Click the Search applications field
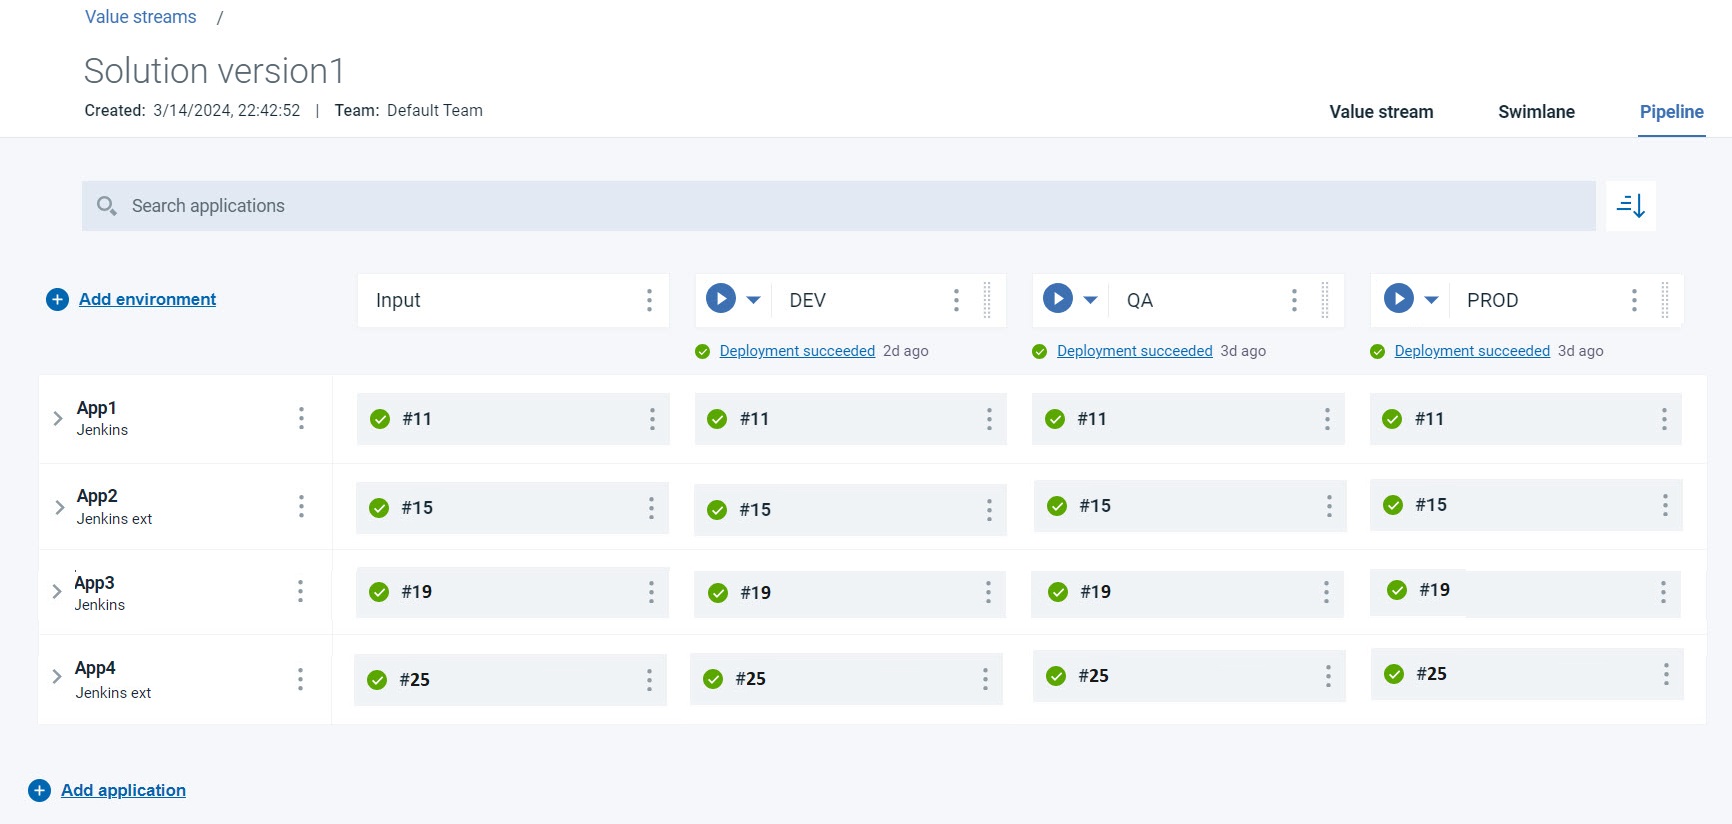 click(x=840, y=206)
